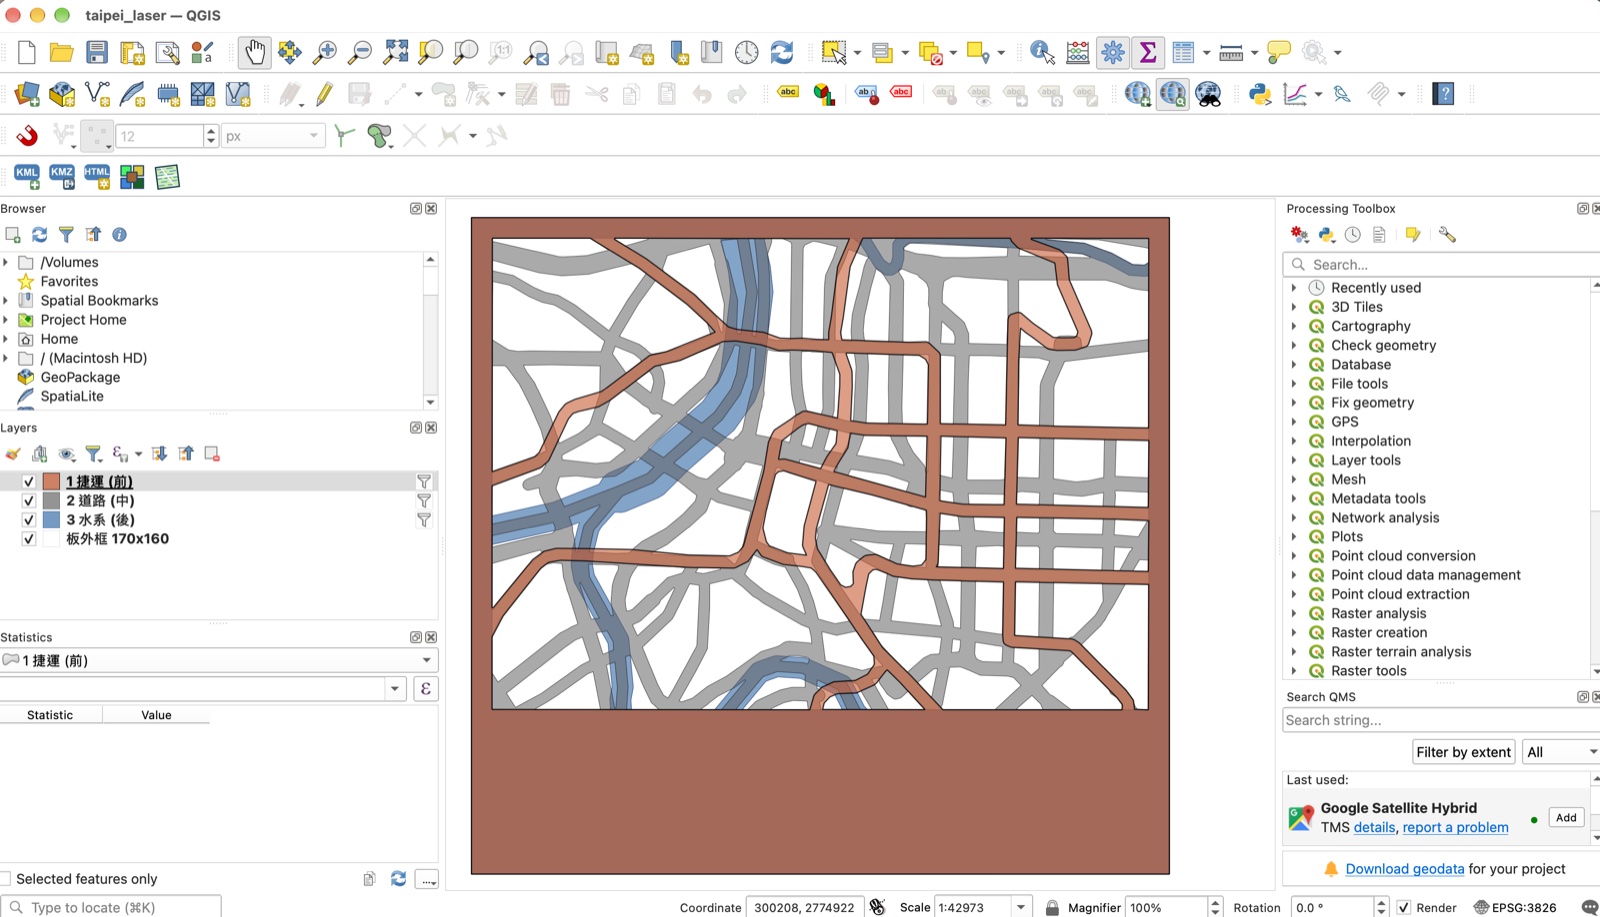Expand the Network analysis toolbox group
Viewport: 1600px width, 917px height.
(x=1294, y=518)
